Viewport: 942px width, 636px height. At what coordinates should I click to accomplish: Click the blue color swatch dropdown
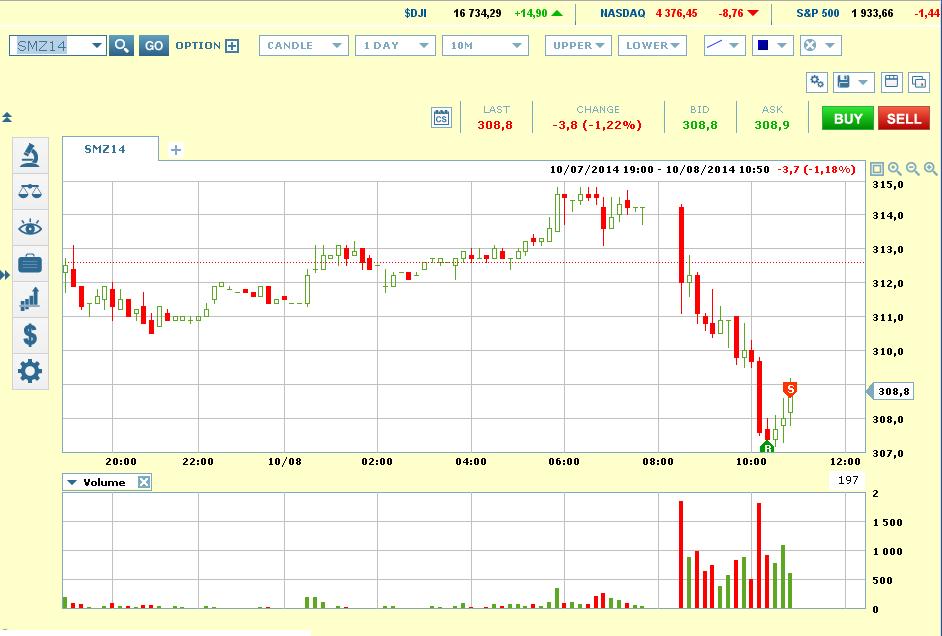(771, 46)
